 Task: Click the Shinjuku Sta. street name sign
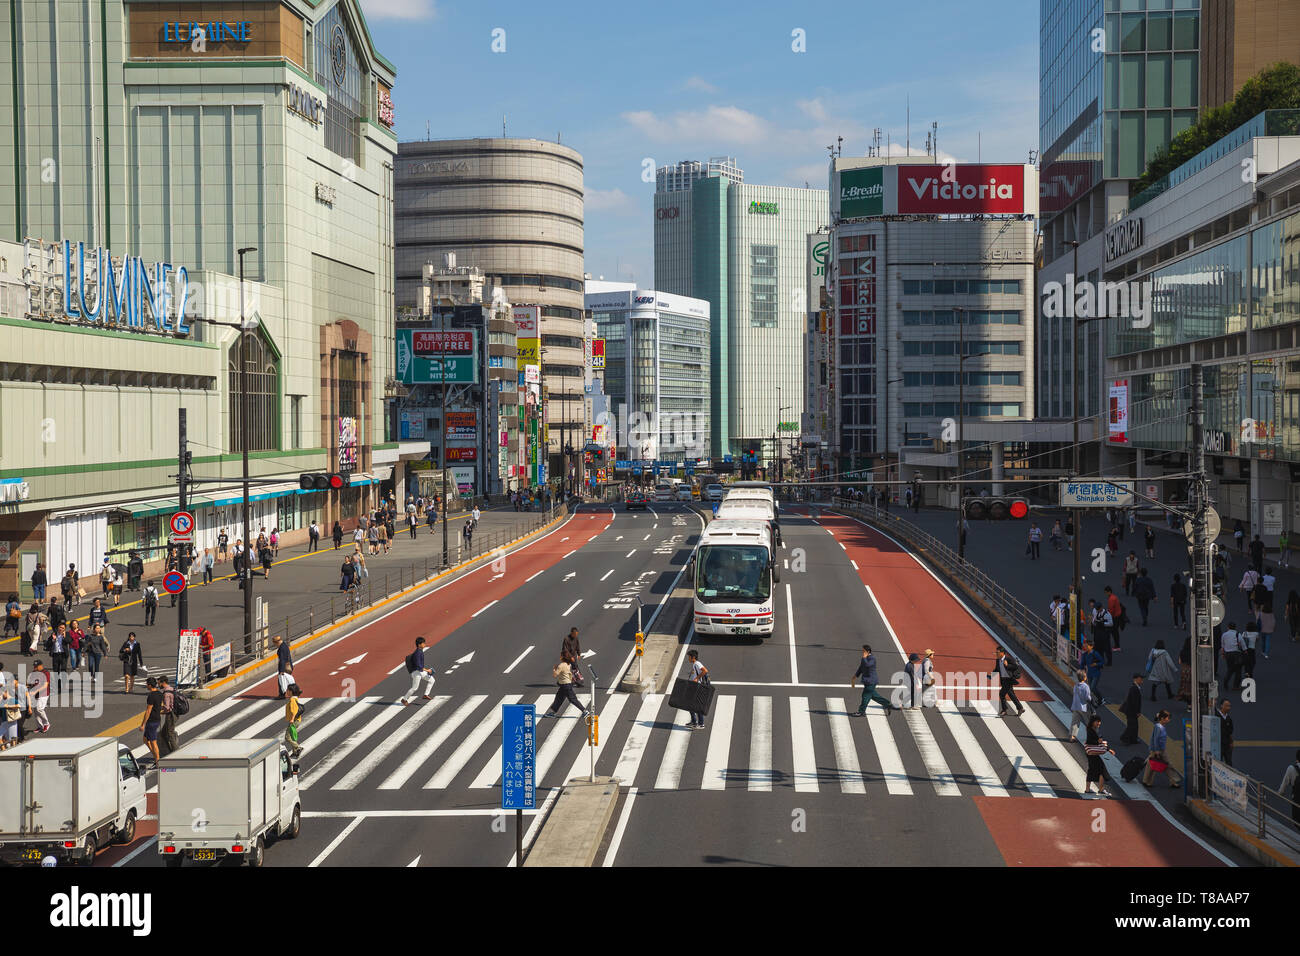click(1096, 492)
